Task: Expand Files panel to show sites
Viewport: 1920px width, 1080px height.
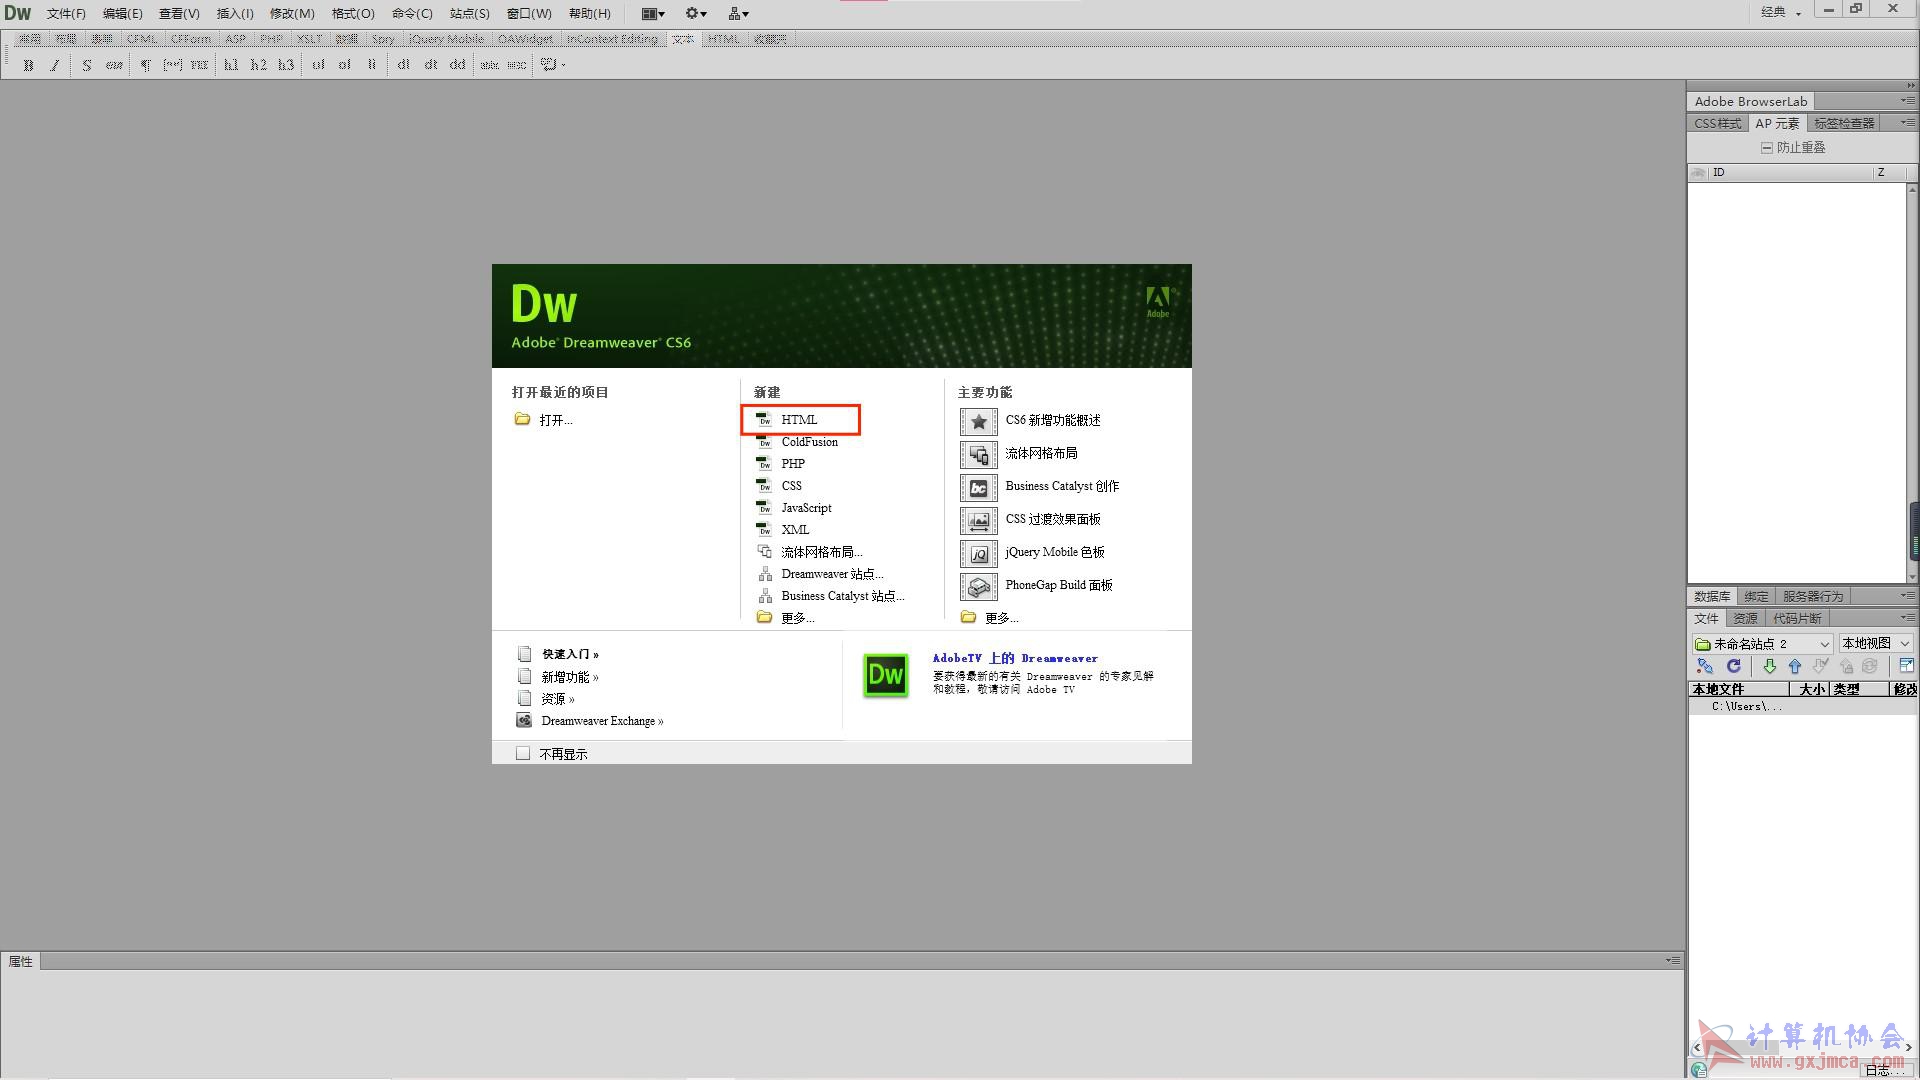Action: point(1906,666)
